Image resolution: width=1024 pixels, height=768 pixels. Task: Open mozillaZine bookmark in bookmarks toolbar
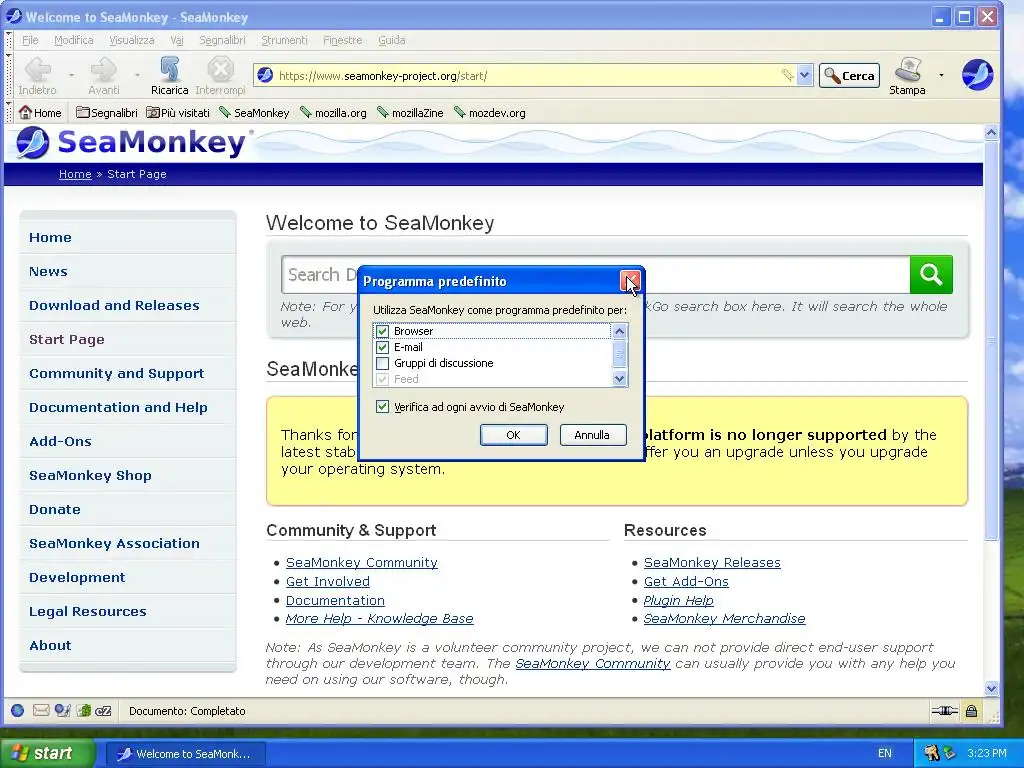(x=410, y=112)
